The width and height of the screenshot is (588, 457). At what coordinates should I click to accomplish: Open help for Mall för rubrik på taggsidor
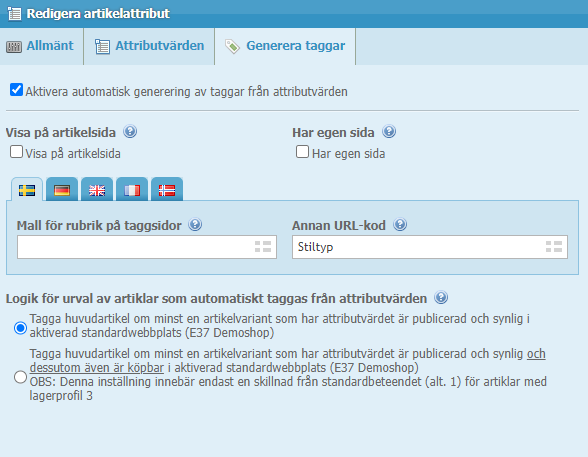click(x=195, y=225)
